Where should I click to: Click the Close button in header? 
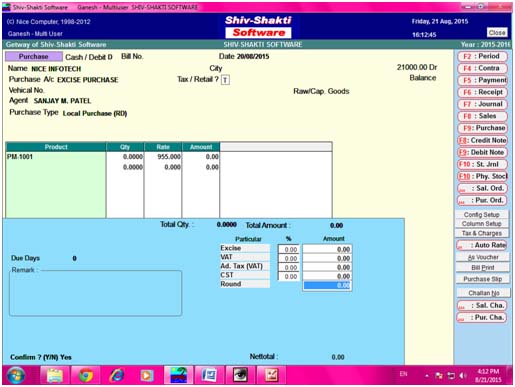(x=497, y=33)
